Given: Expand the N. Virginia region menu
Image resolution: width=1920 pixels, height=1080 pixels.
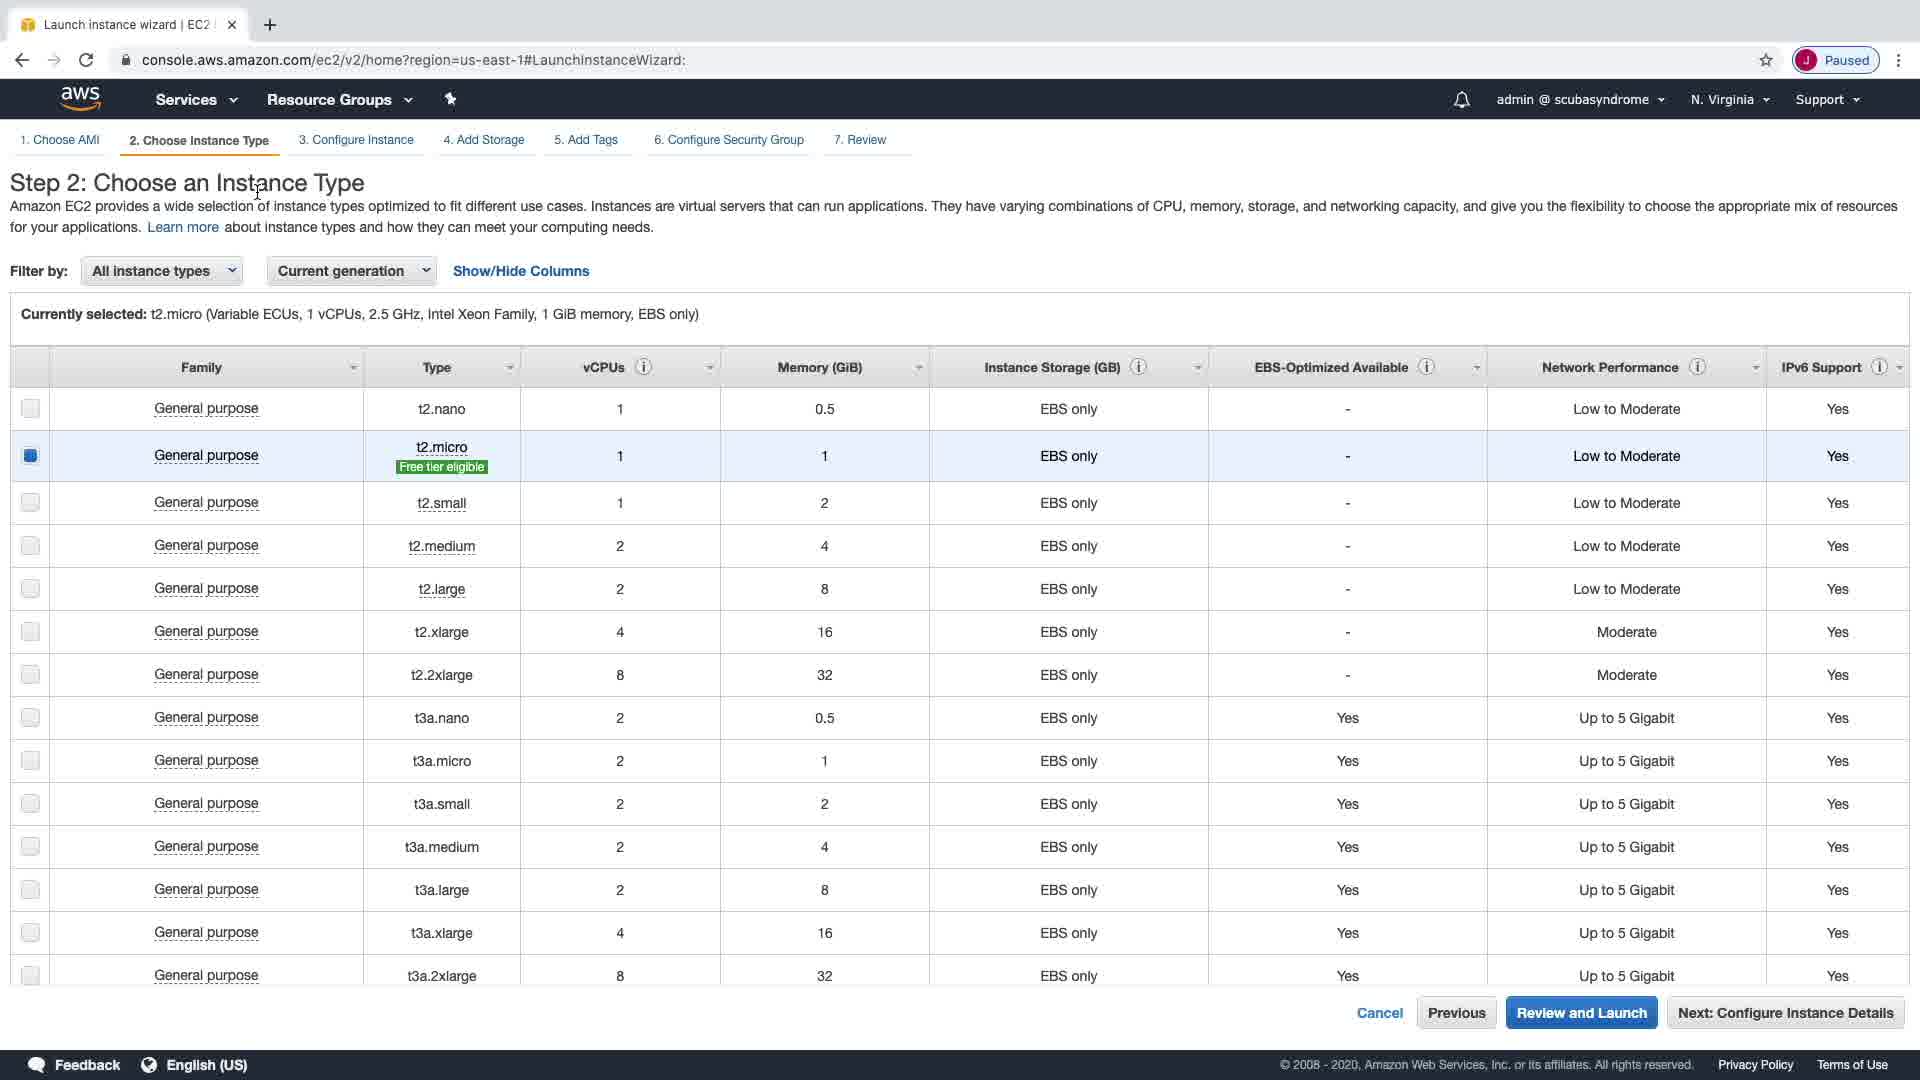Looking at the screenshot, I should click(1730, 100).
